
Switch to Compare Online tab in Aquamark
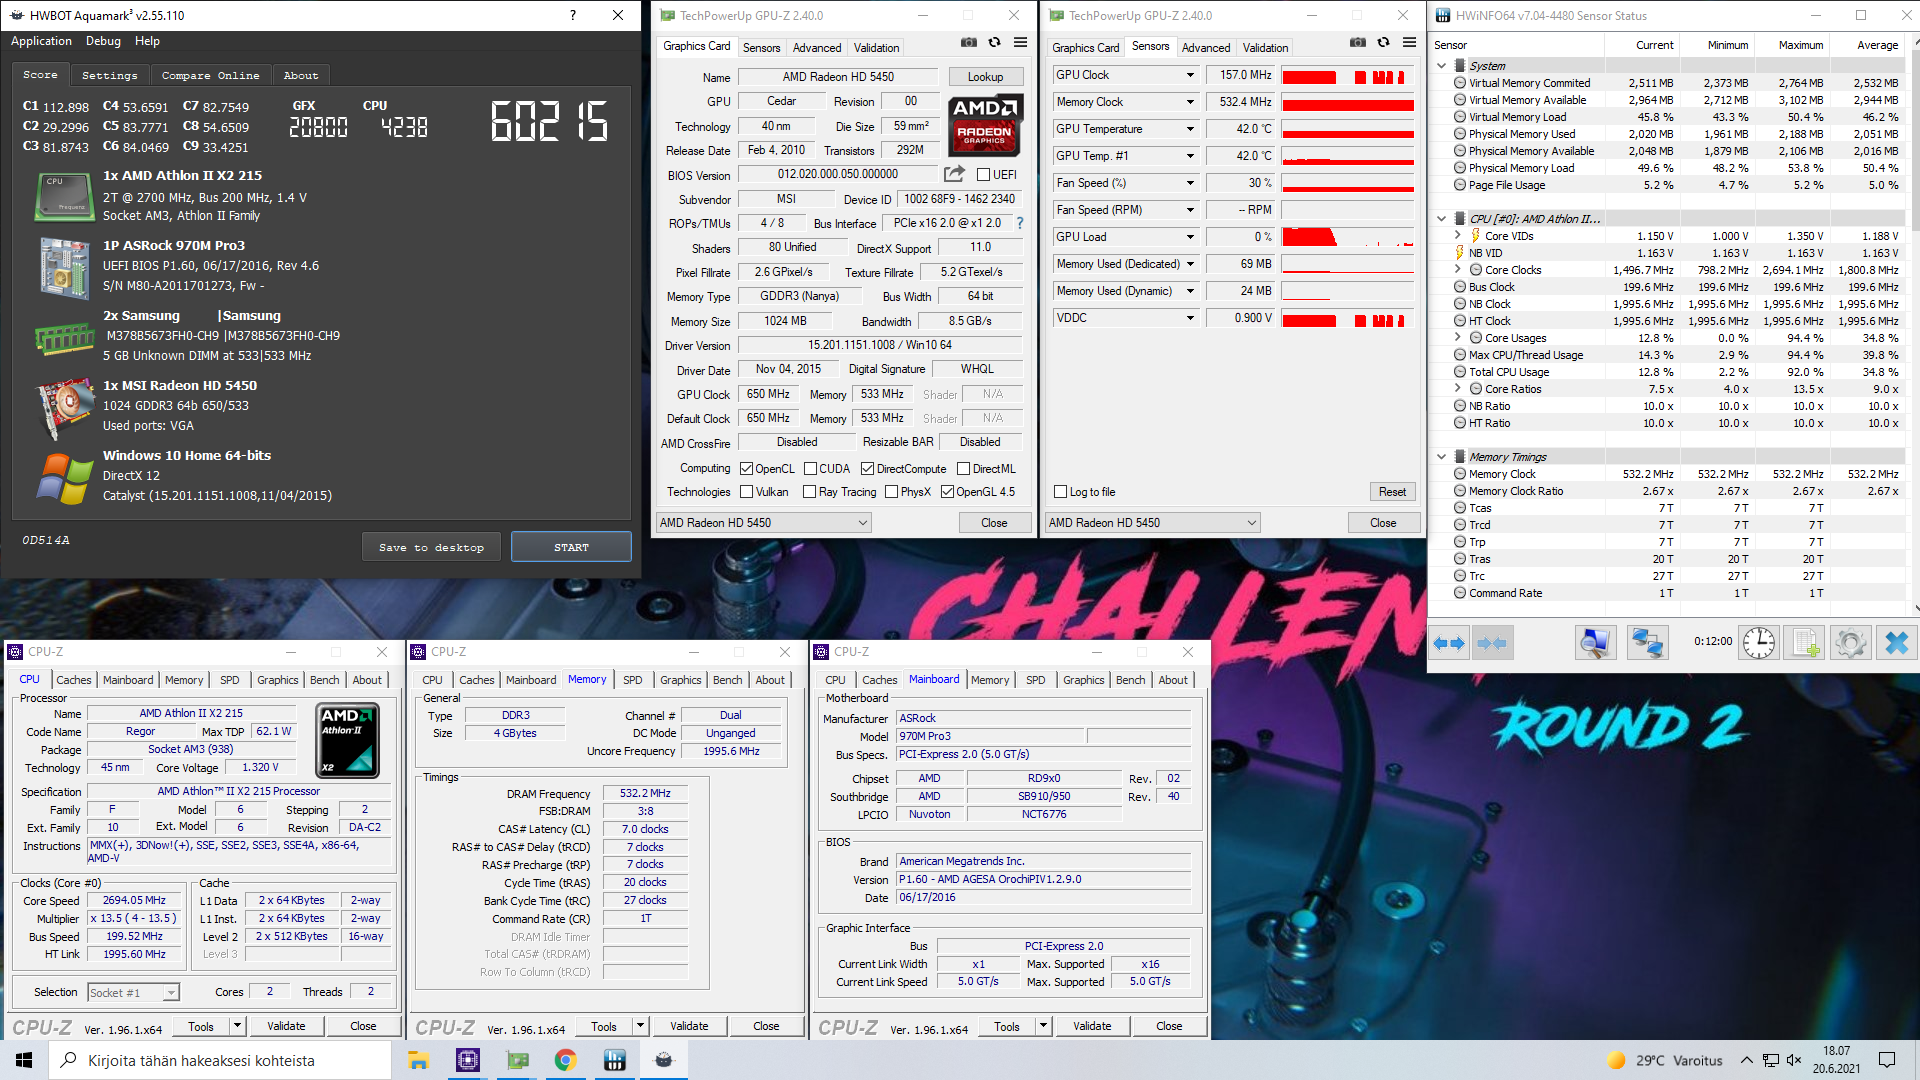[210, 75]
